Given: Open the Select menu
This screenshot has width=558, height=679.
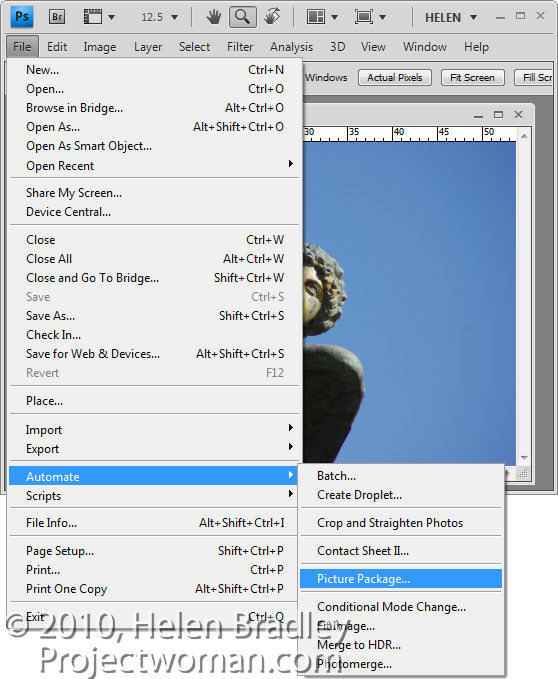Looking at the screenshot, I should coord(194,47).
